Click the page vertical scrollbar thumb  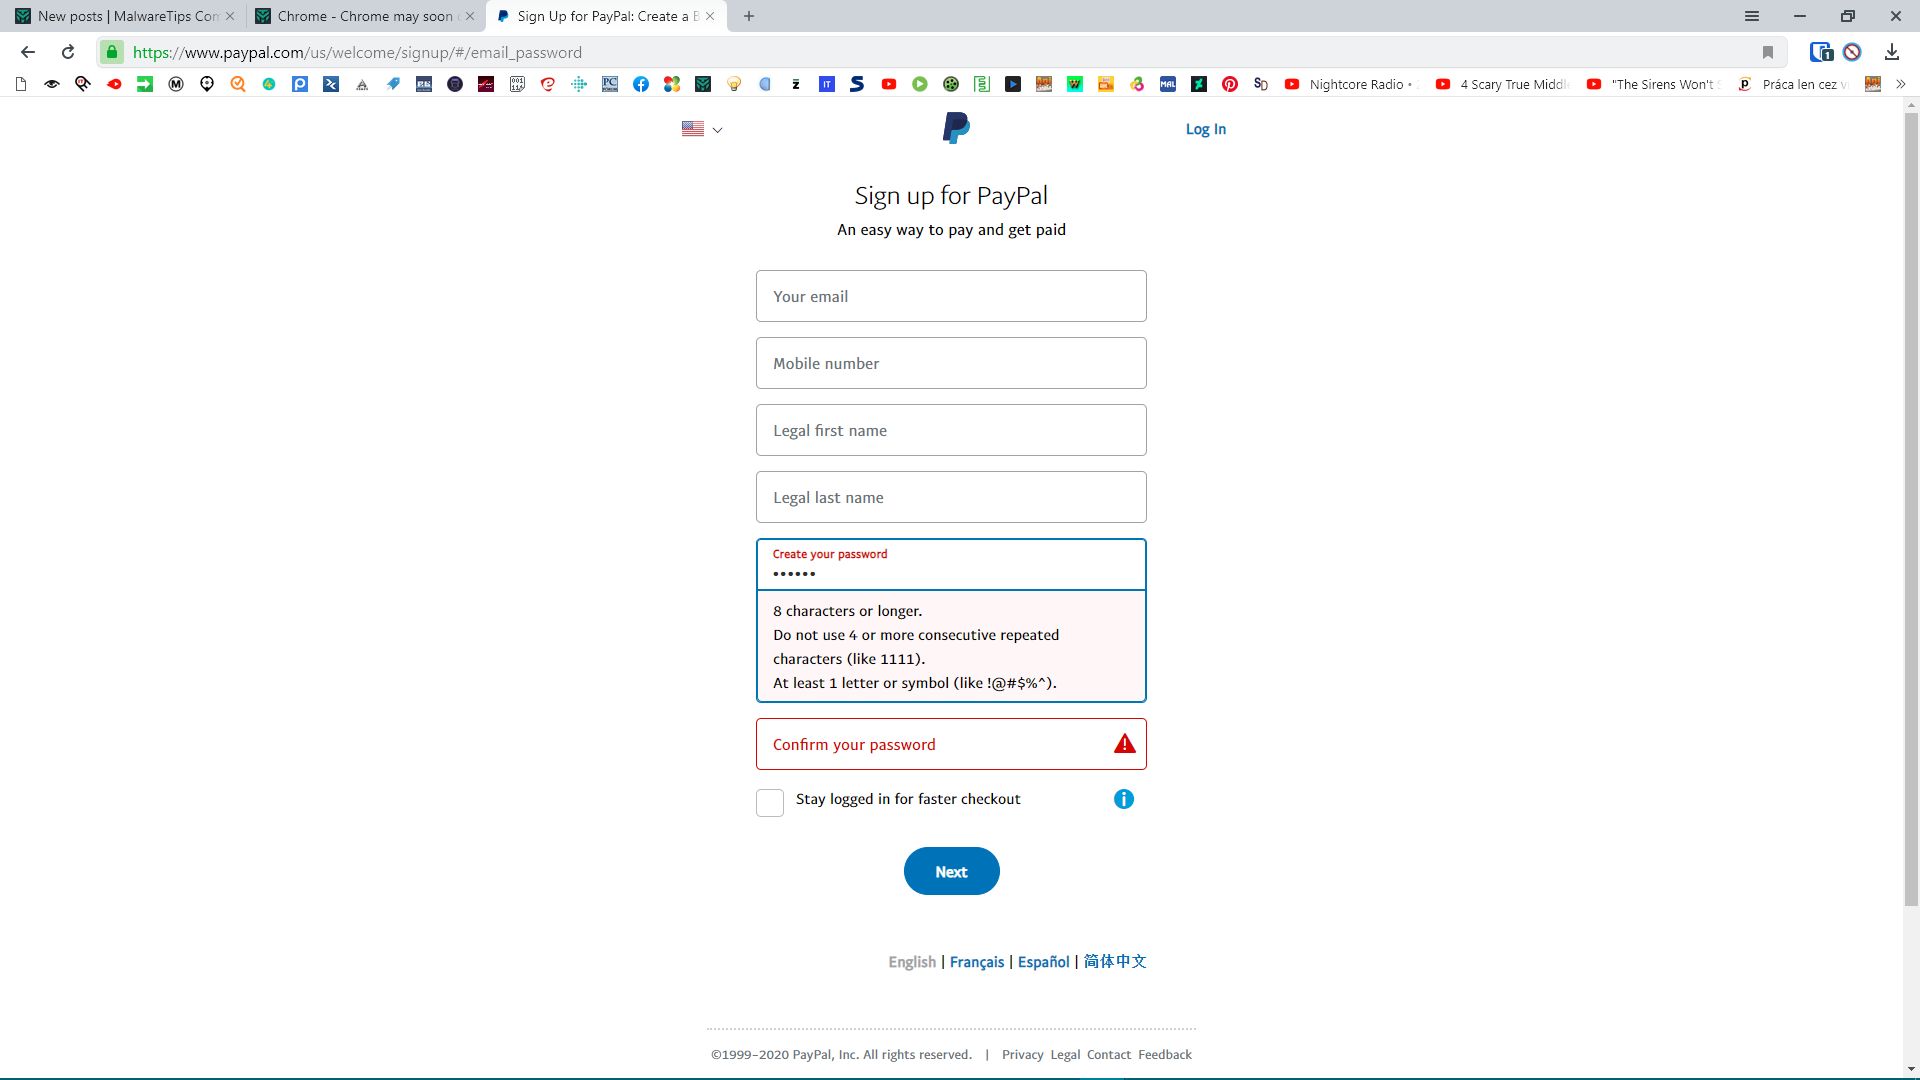pyautogui.click(x=1911, y=510)
